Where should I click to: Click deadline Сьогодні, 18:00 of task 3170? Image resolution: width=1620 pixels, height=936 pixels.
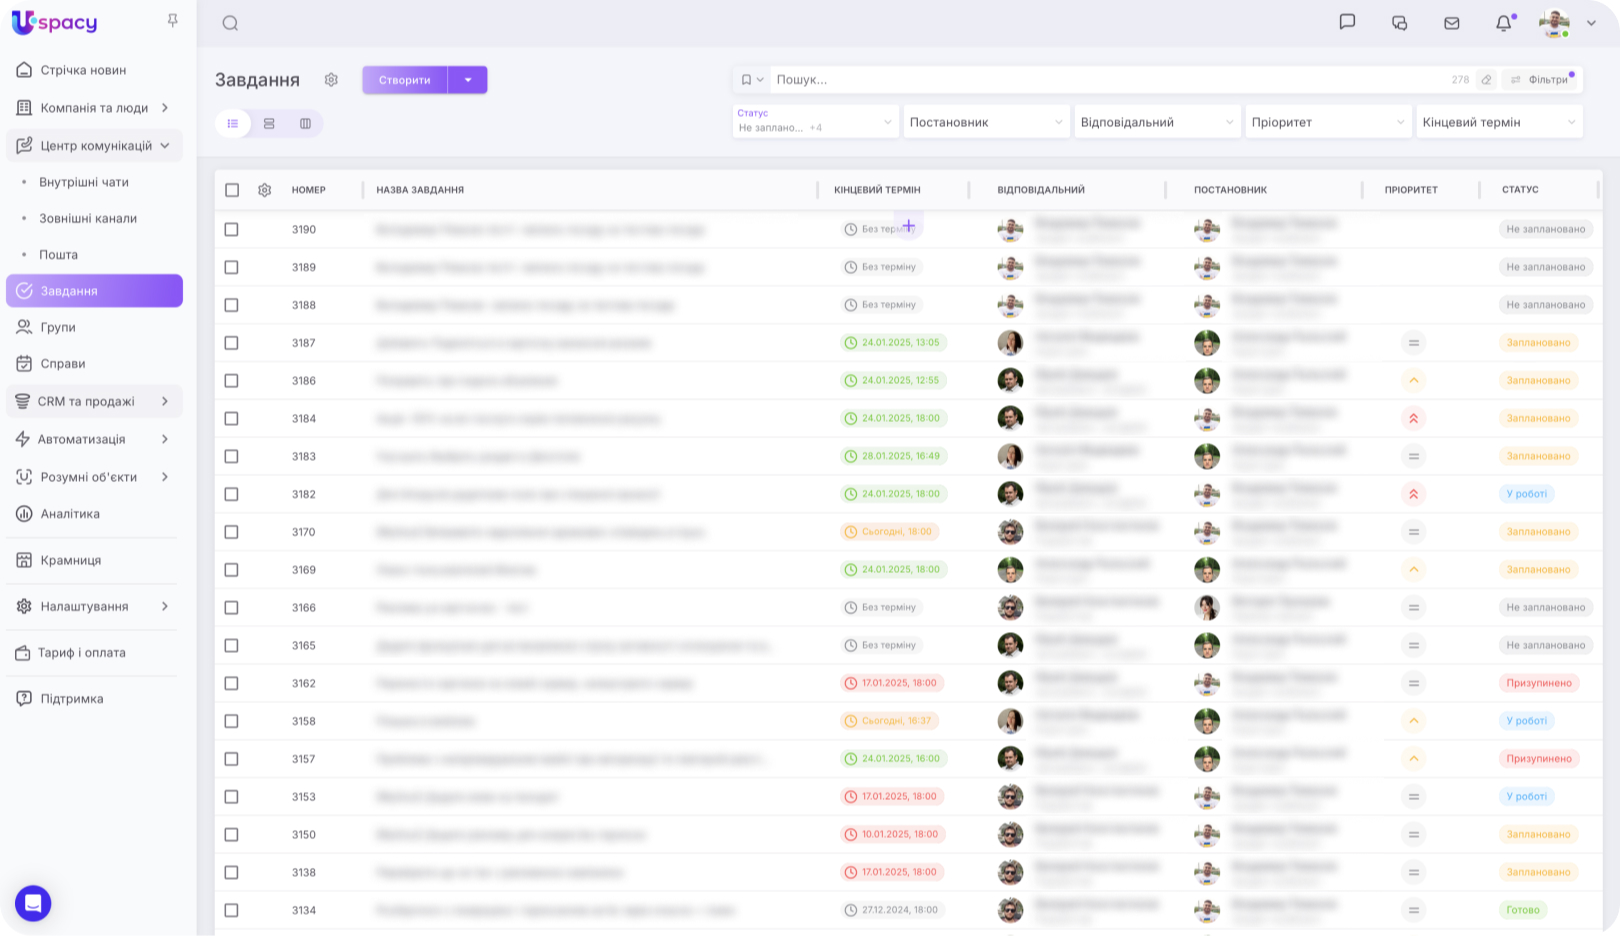tap(889, 532)
